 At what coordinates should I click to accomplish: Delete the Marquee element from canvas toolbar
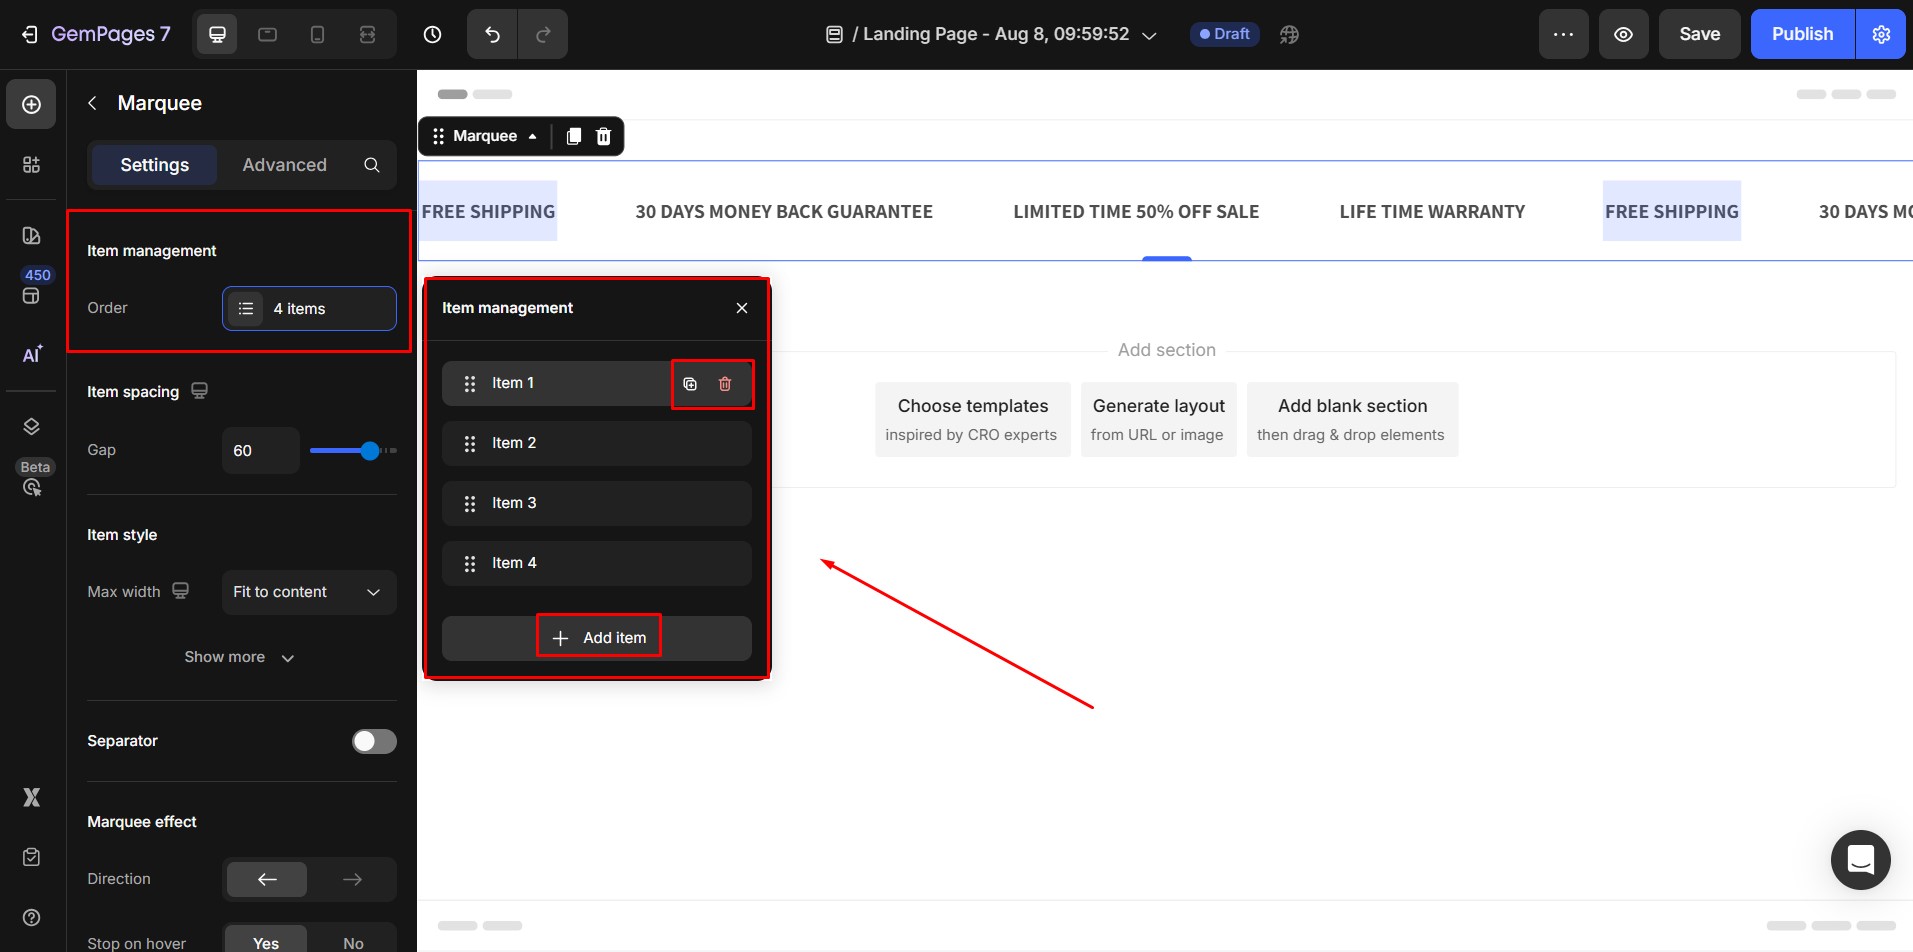pyautogui.click(x=604, y=137)
